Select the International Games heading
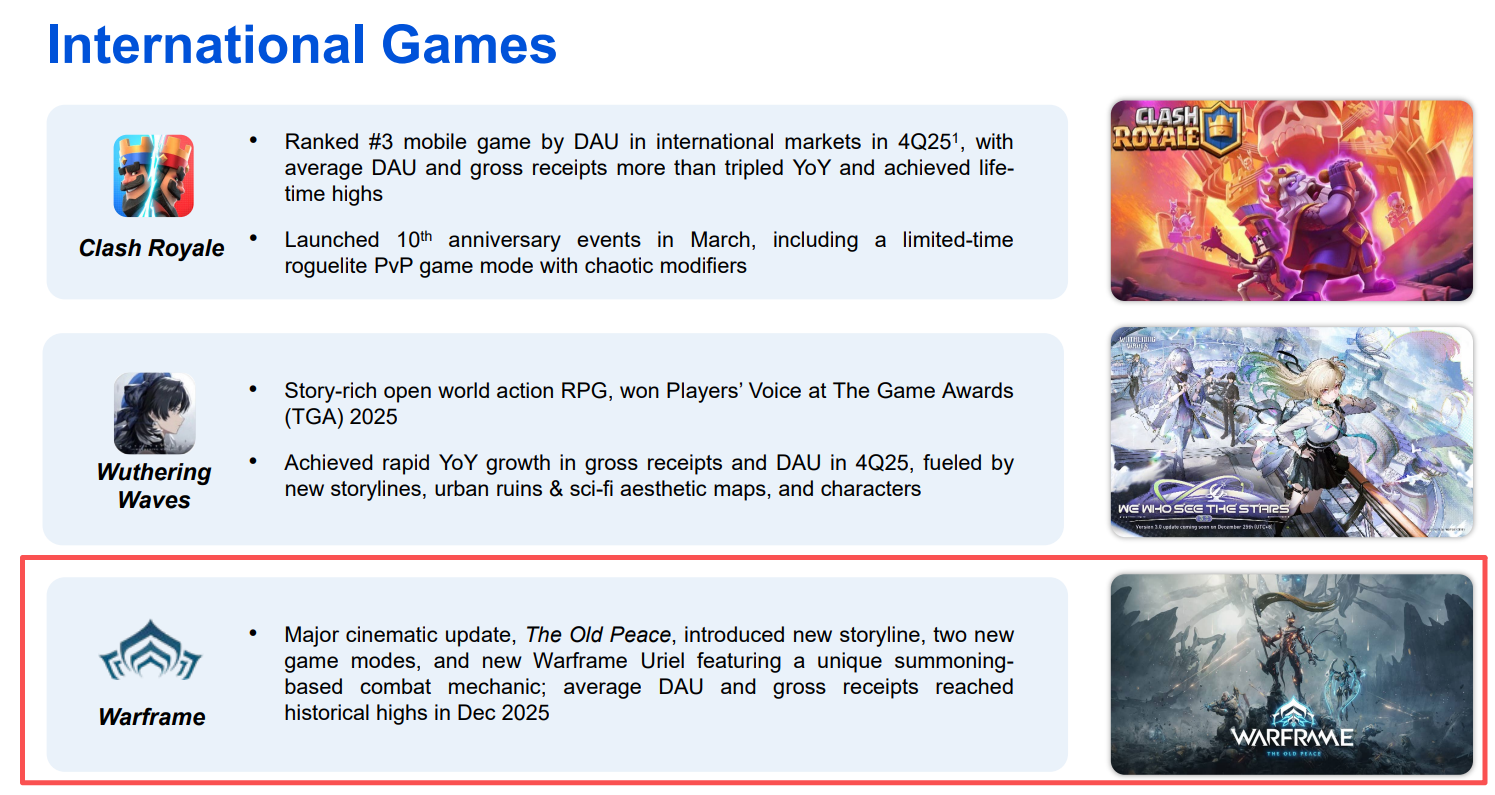The height and width of the screenshot is (795, 1495). pyautogui.click(x=302, y=45)
